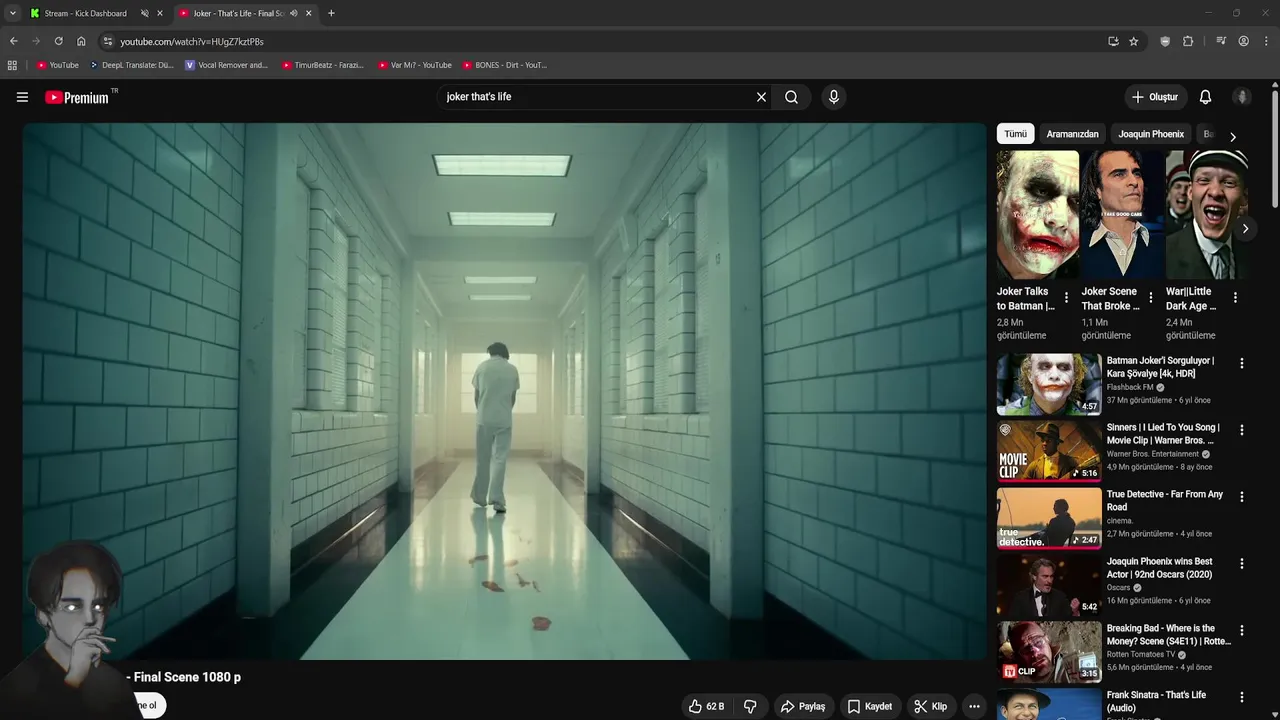Viewport: 1280px width, 720px height.
Task: Install app icon in address bar
Action: coord(1113,41)
